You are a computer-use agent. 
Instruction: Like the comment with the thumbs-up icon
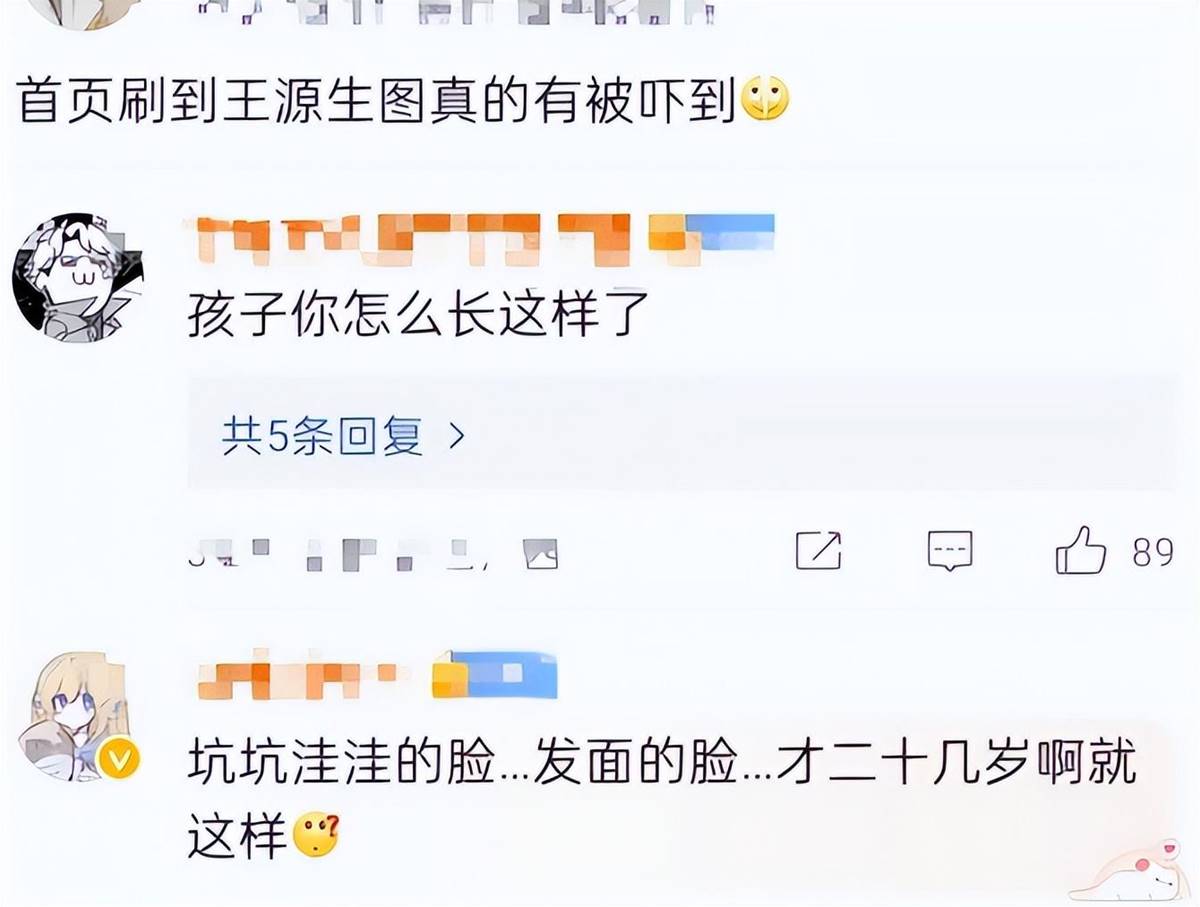pyautogui.click(x=1081, y=551)
